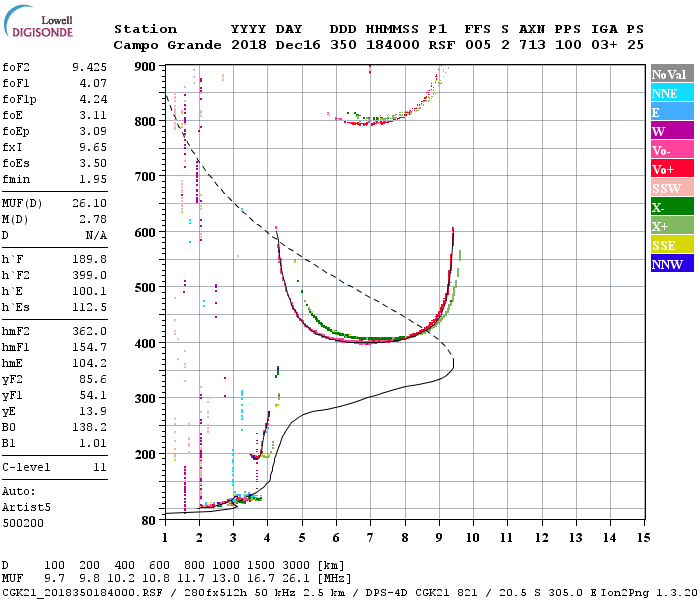Screen dimensions: 700x600
Task: Click the M(D) value 2.78
Action: click(x=93, y=219)
